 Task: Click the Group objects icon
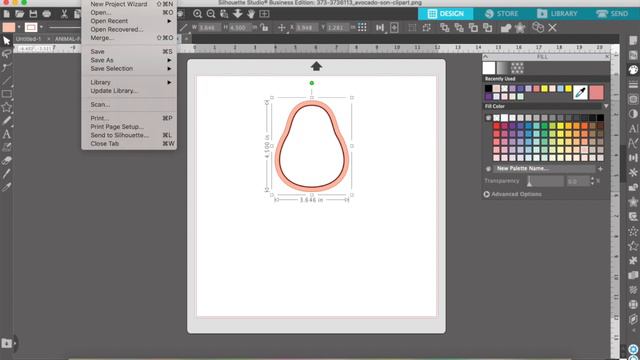(412, 28)
